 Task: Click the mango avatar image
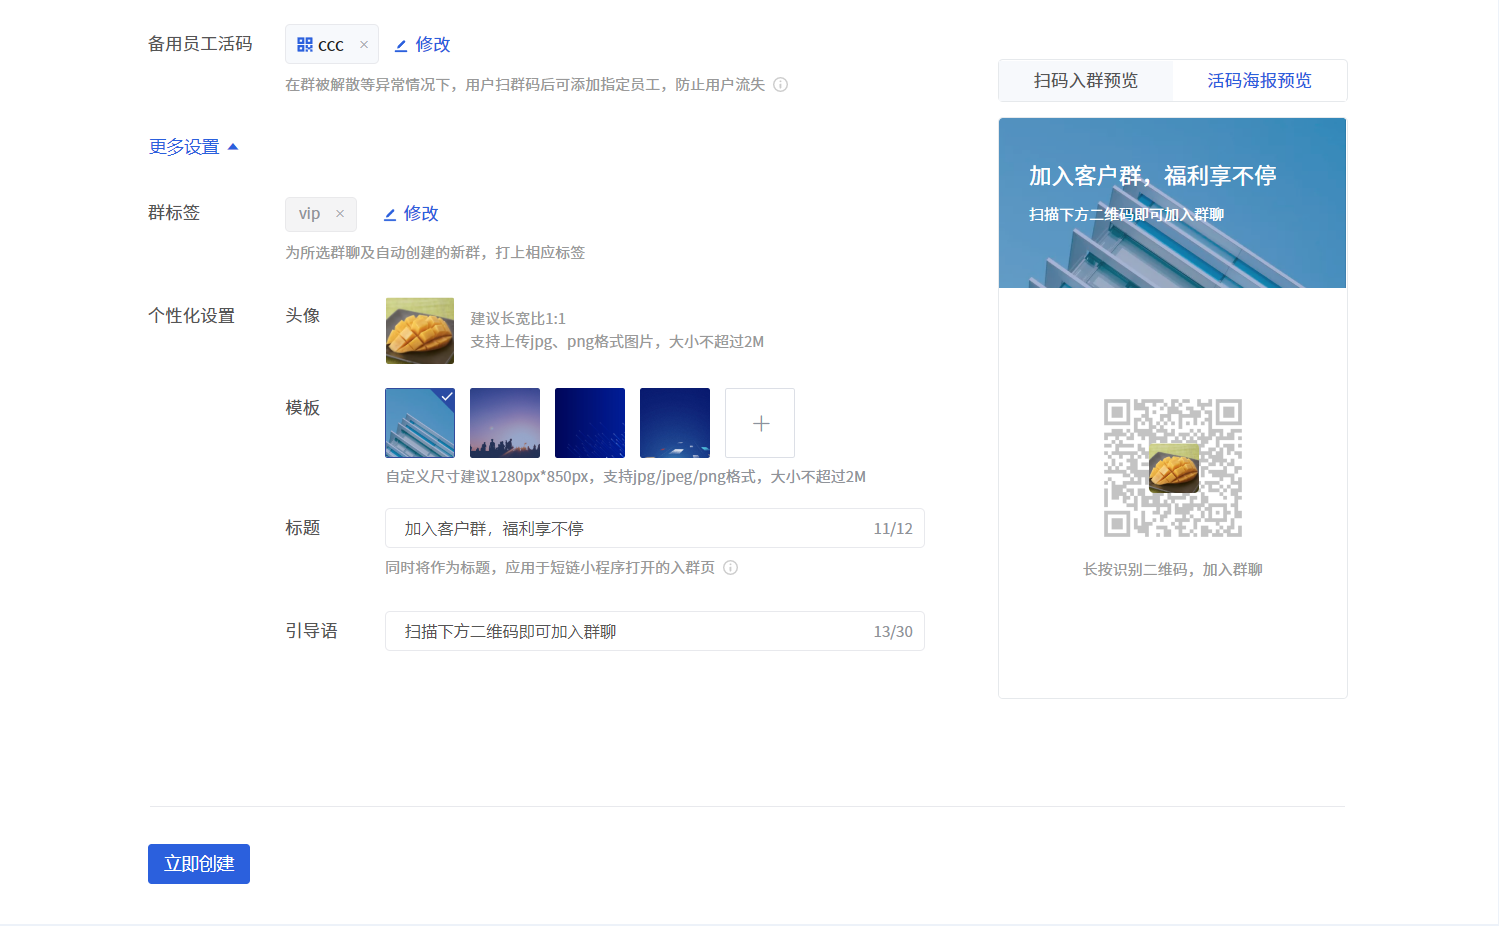pyautogui.click(x=420, y=331)
